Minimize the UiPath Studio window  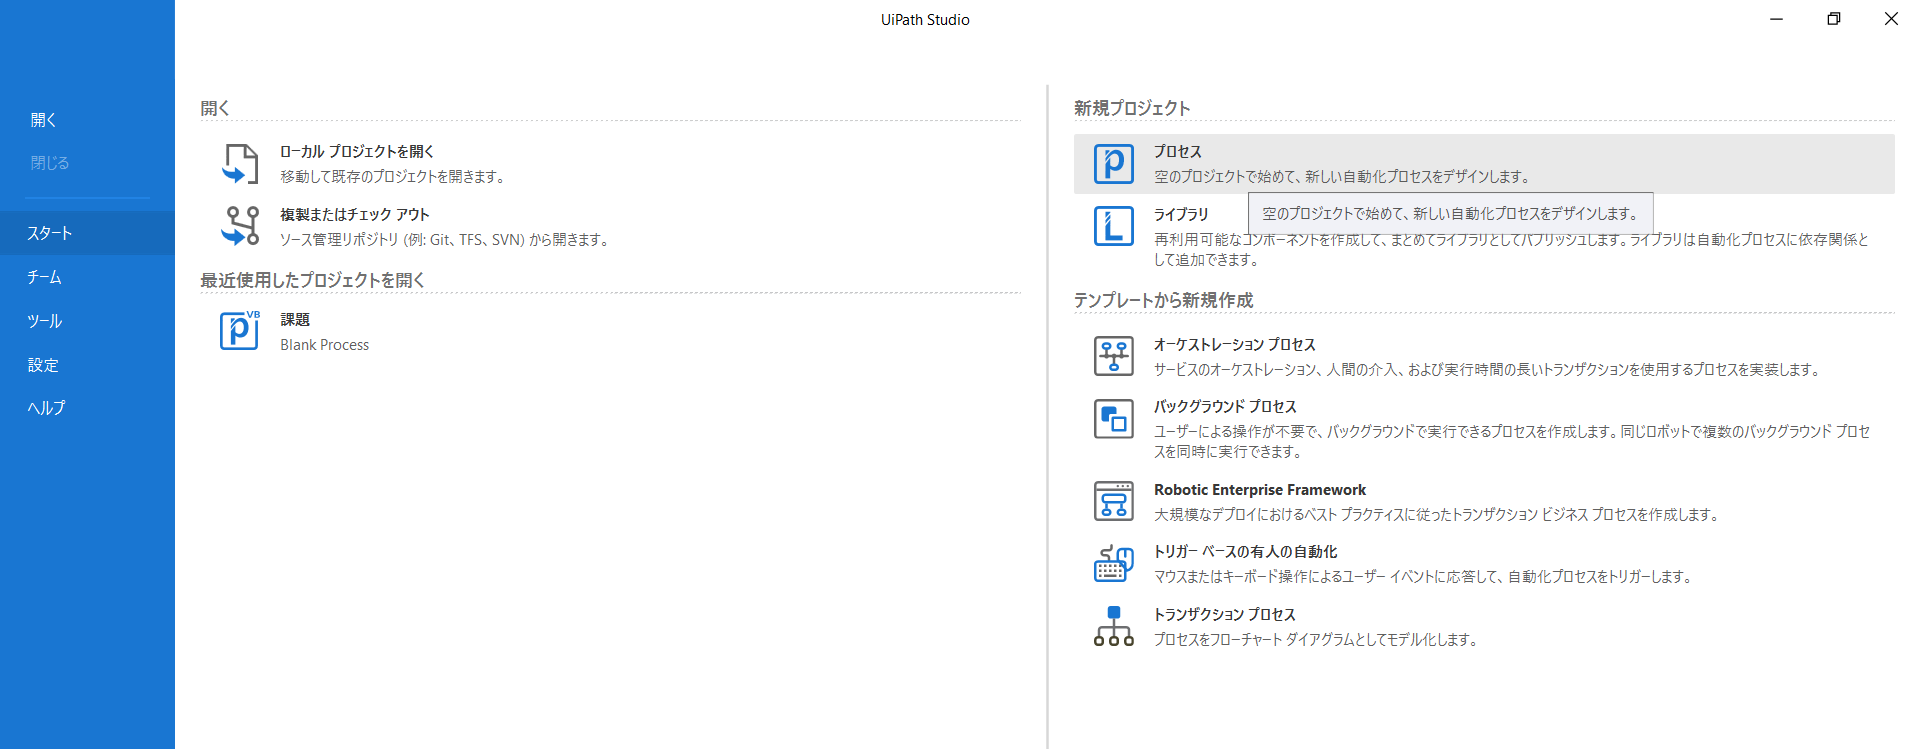(1776, 19)
